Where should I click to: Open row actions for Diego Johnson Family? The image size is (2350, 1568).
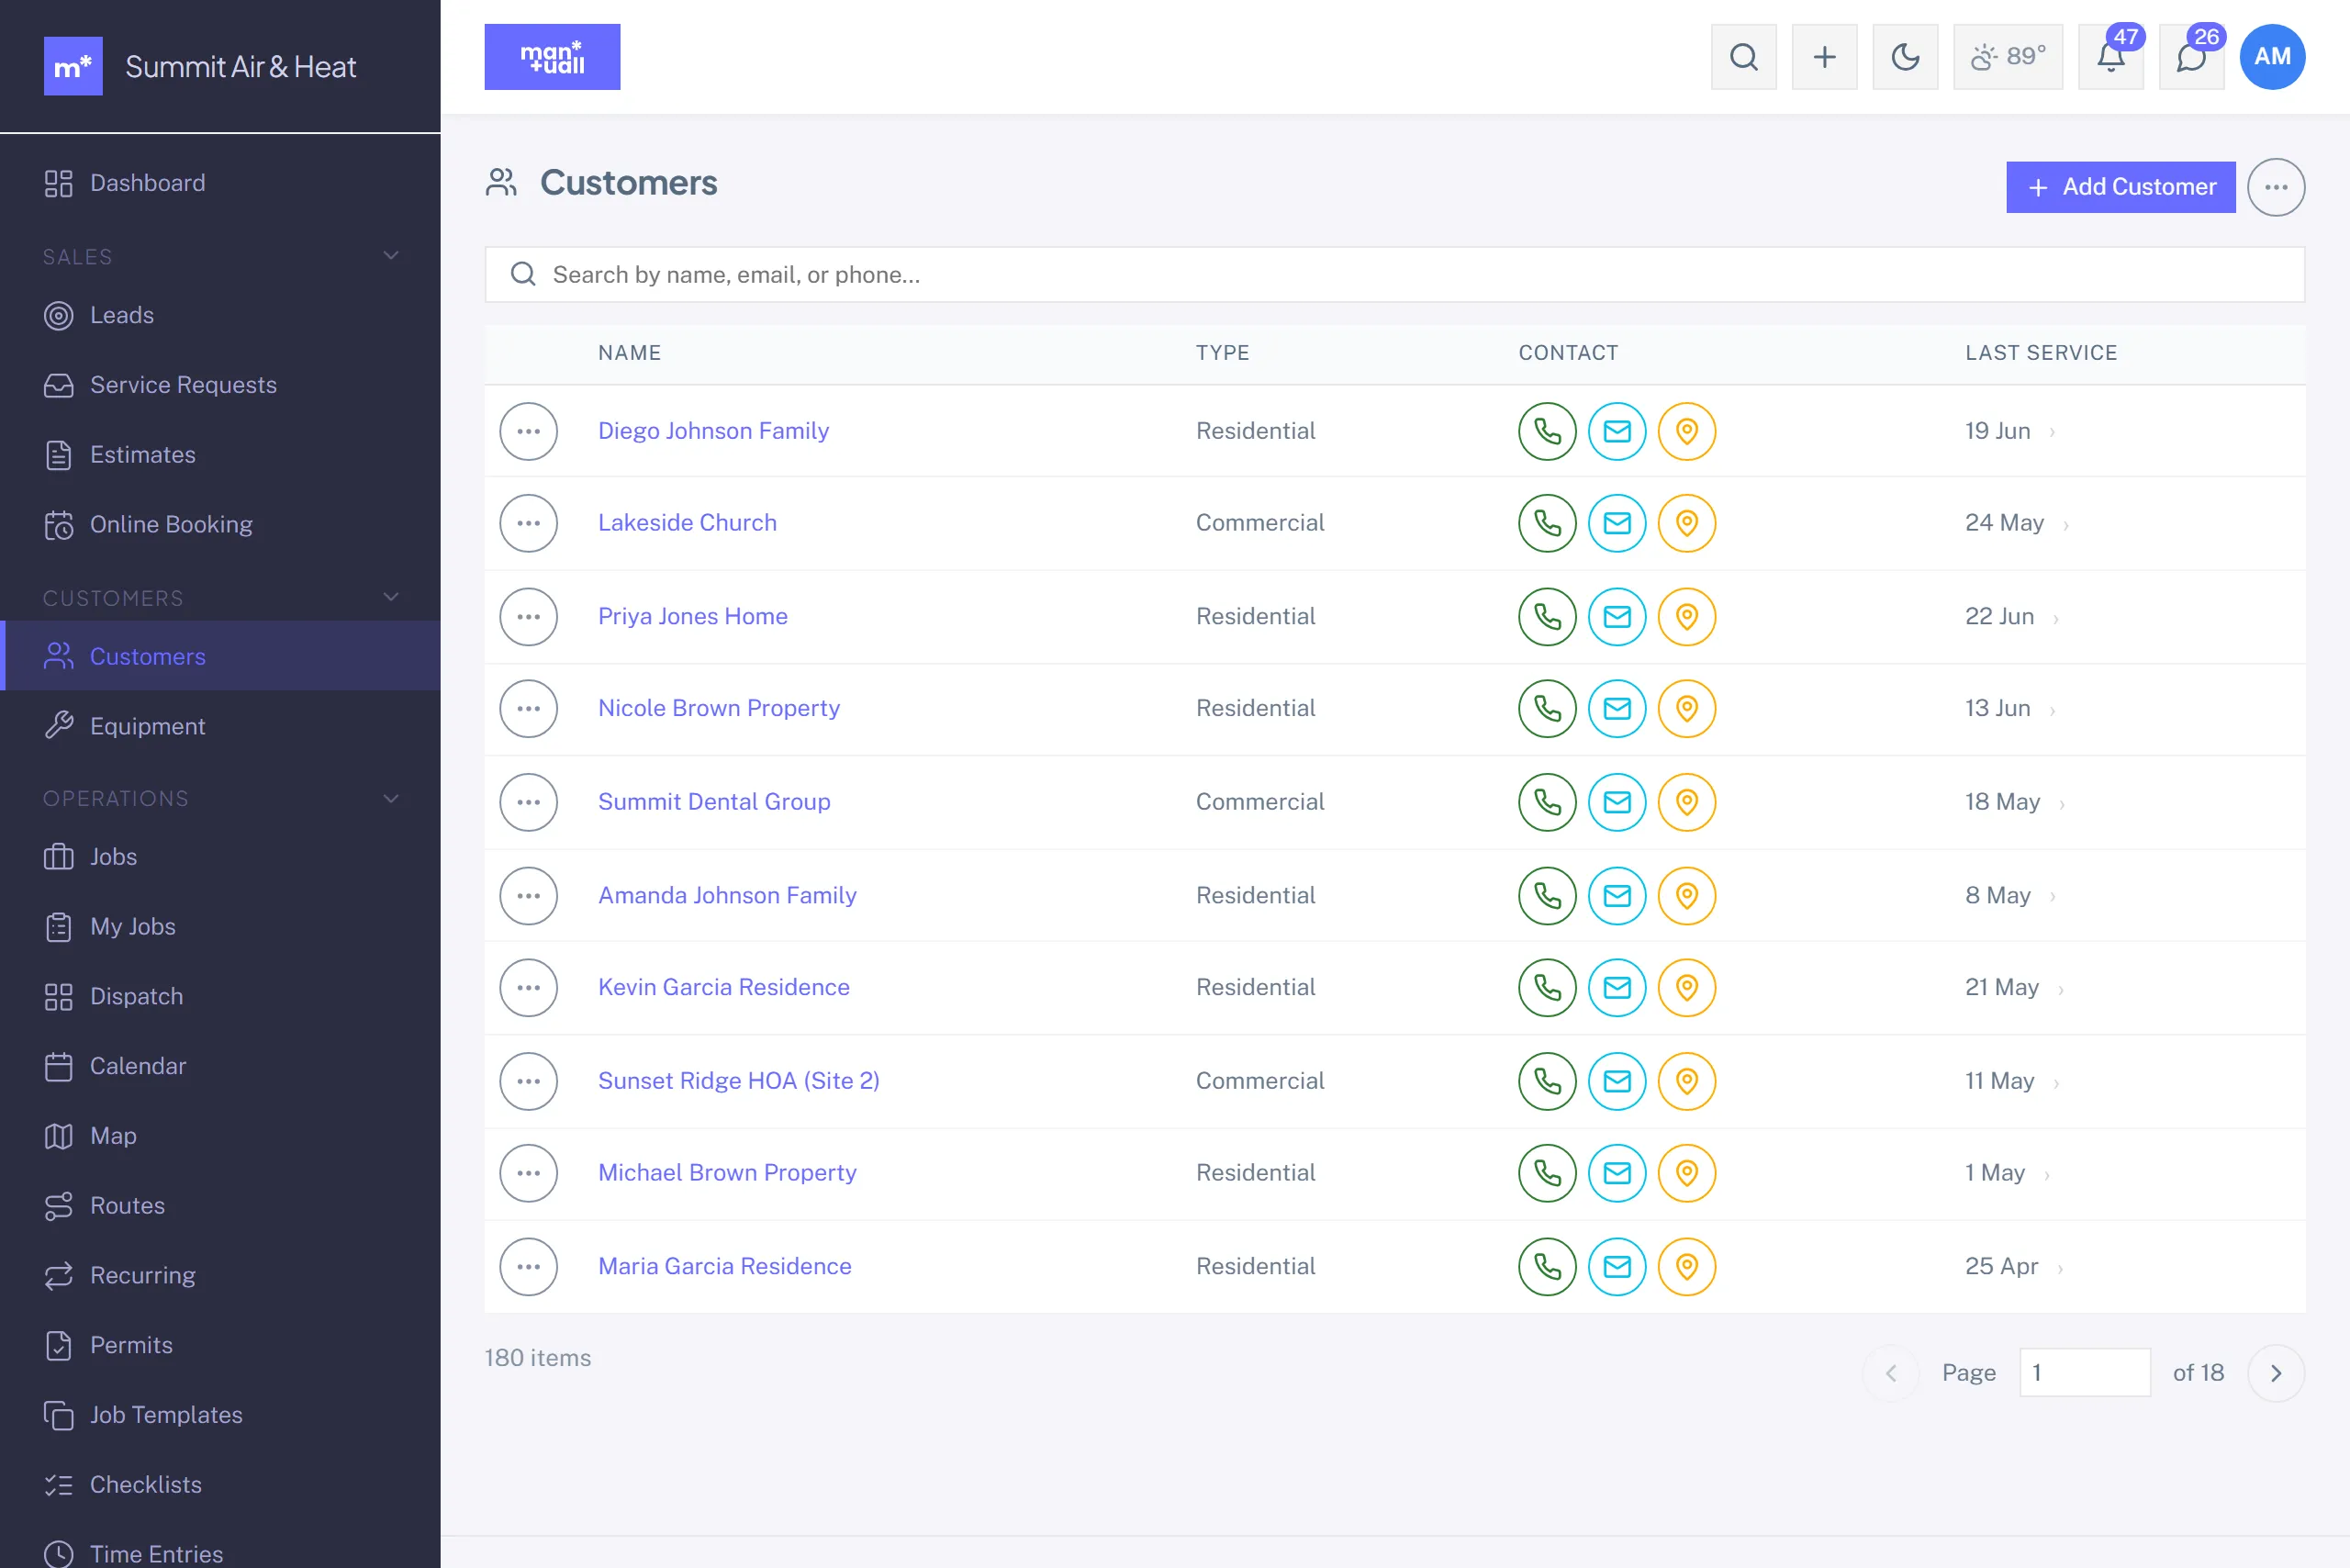tap(528, 431)
